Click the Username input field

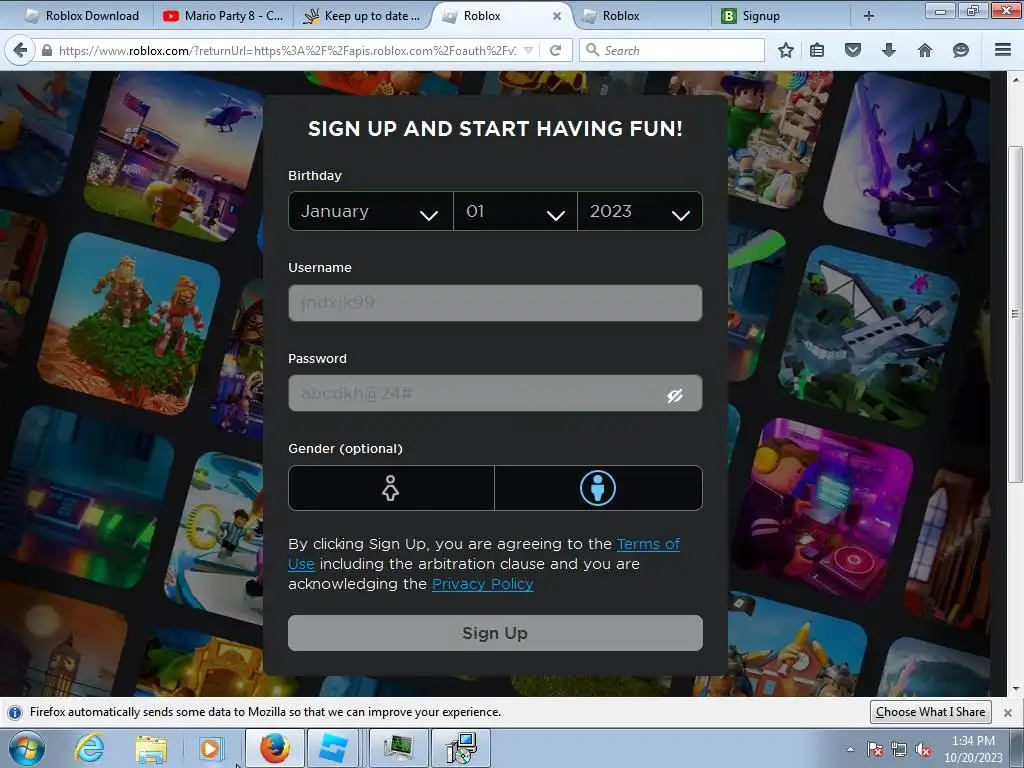[x=495, y=302]
